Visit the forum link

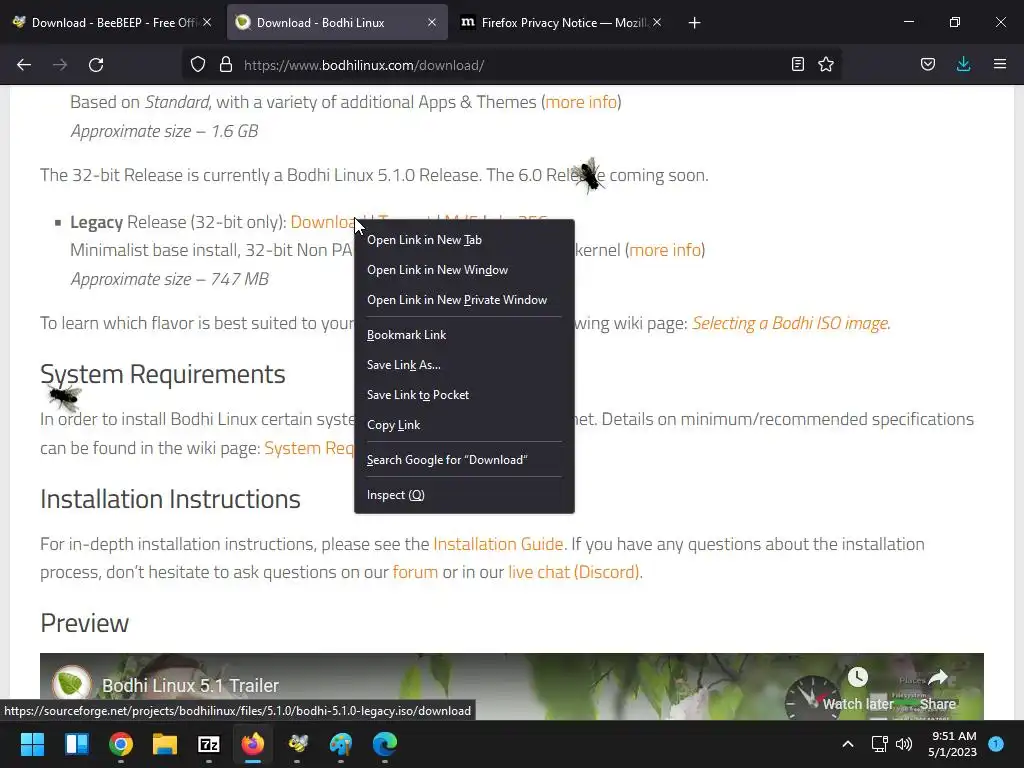(x=415, y=572)
